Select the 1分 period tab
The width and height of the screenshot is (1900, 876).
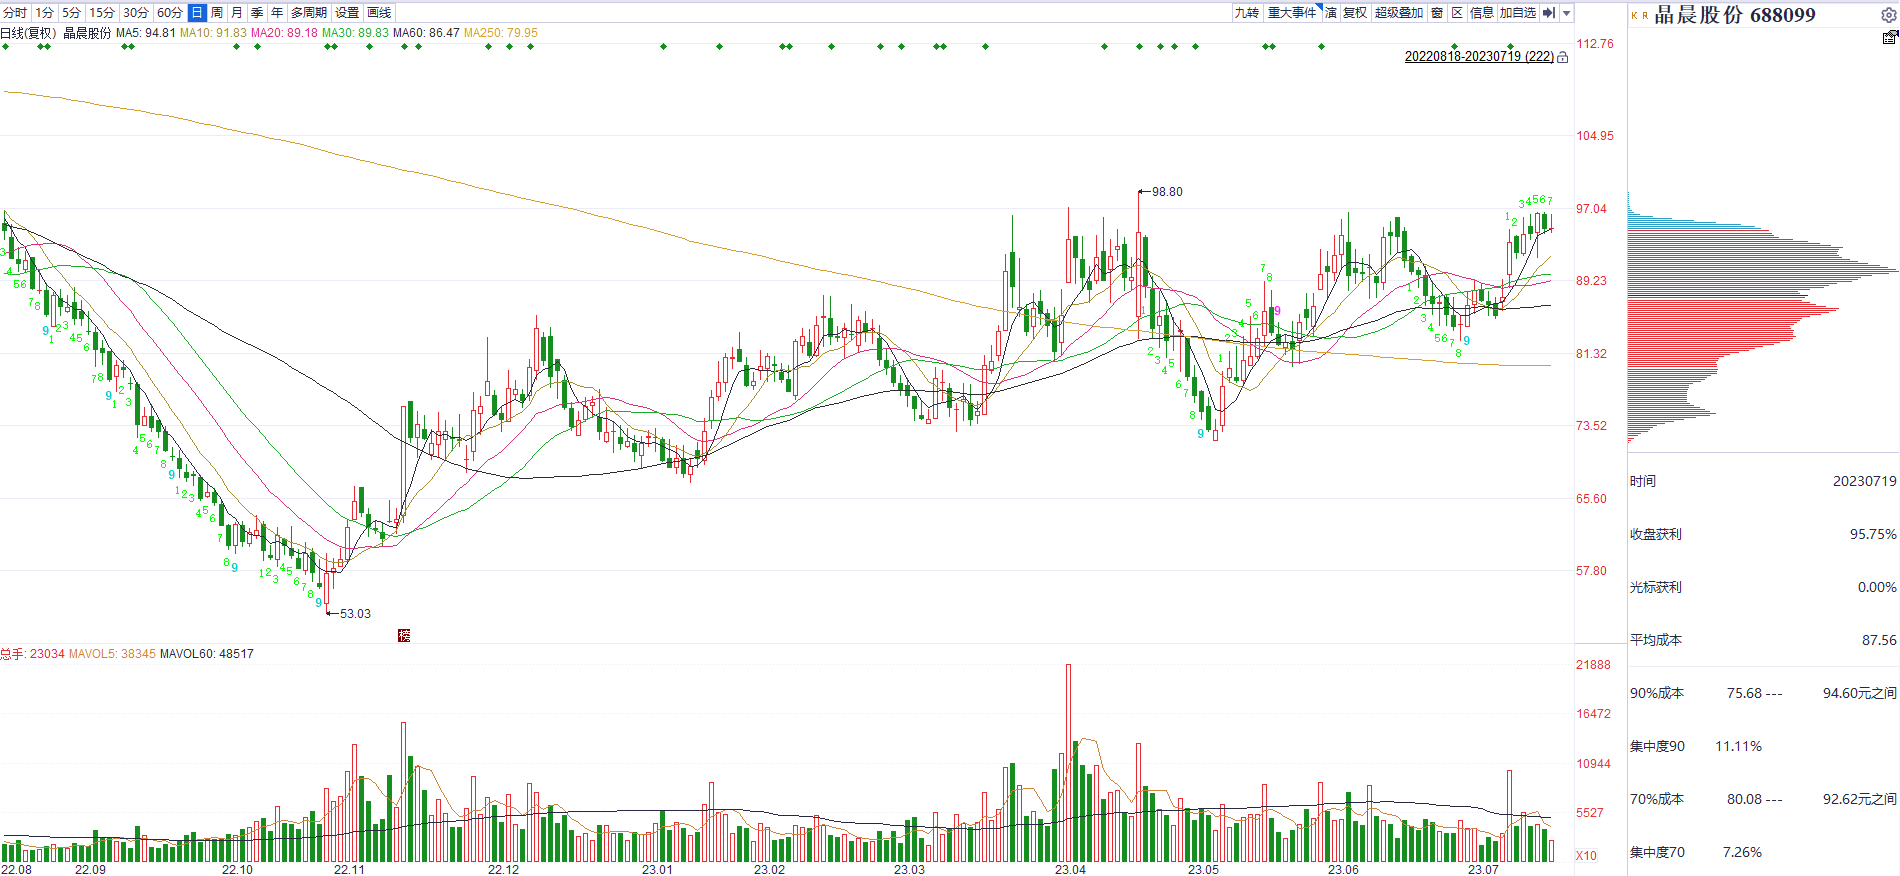pyautogui.click(x=44, y=13)
